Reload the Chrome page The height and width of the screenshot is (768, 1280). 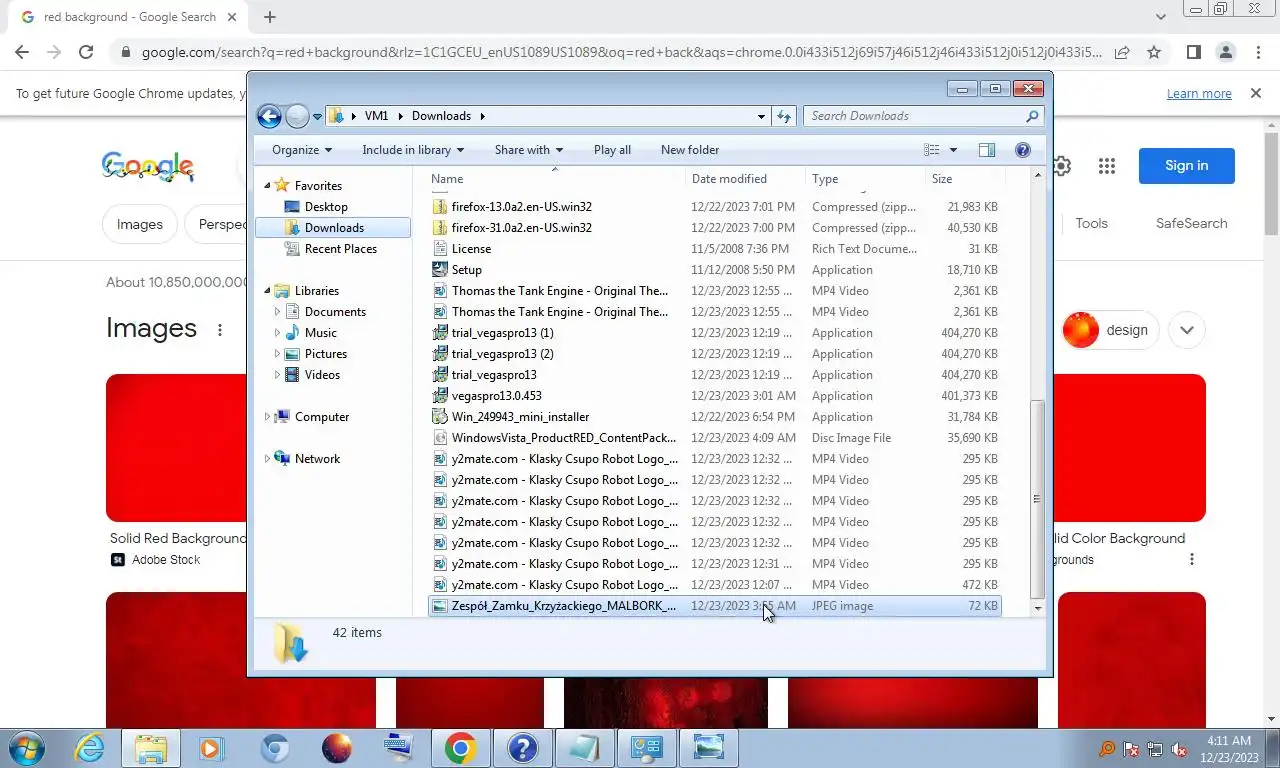click(x=86, y=52)
